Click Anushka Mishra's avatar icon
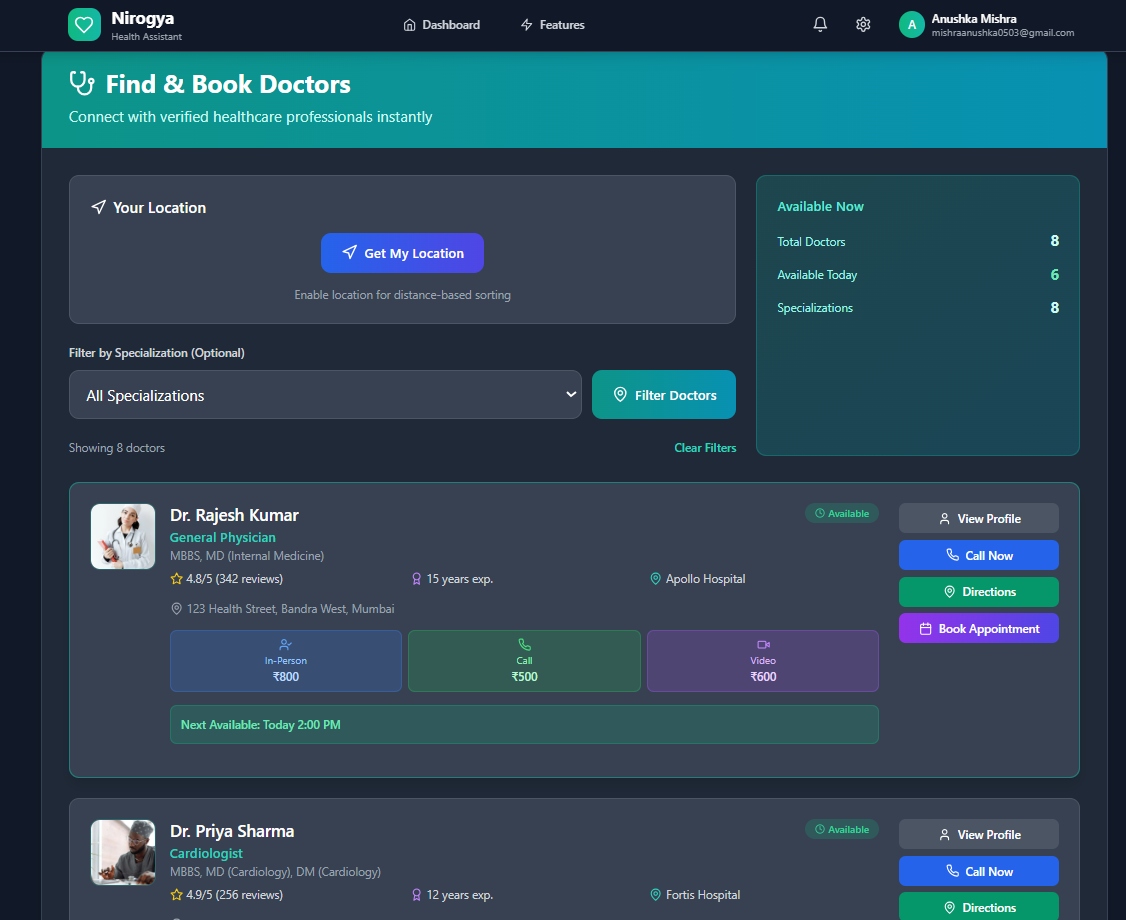Viewport: 1126px width, 920px height. pos(911,24)
